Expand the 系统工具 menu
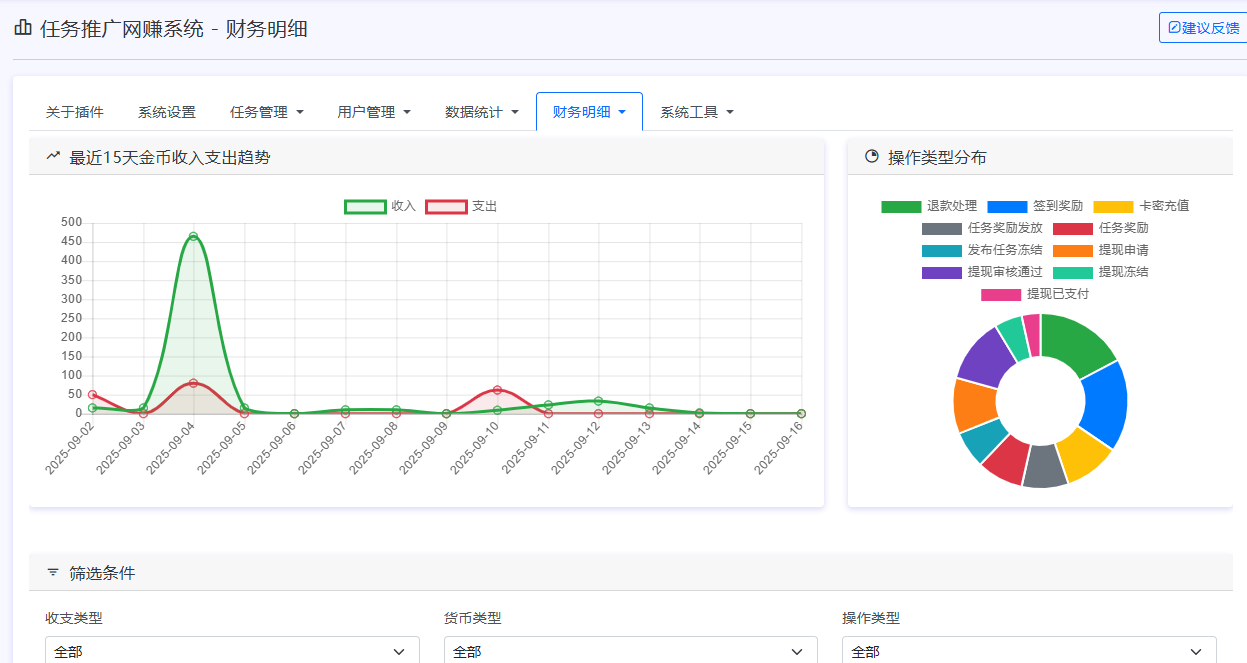The image size is (1247, 663). pyautogui.click(x=695, y=112)
